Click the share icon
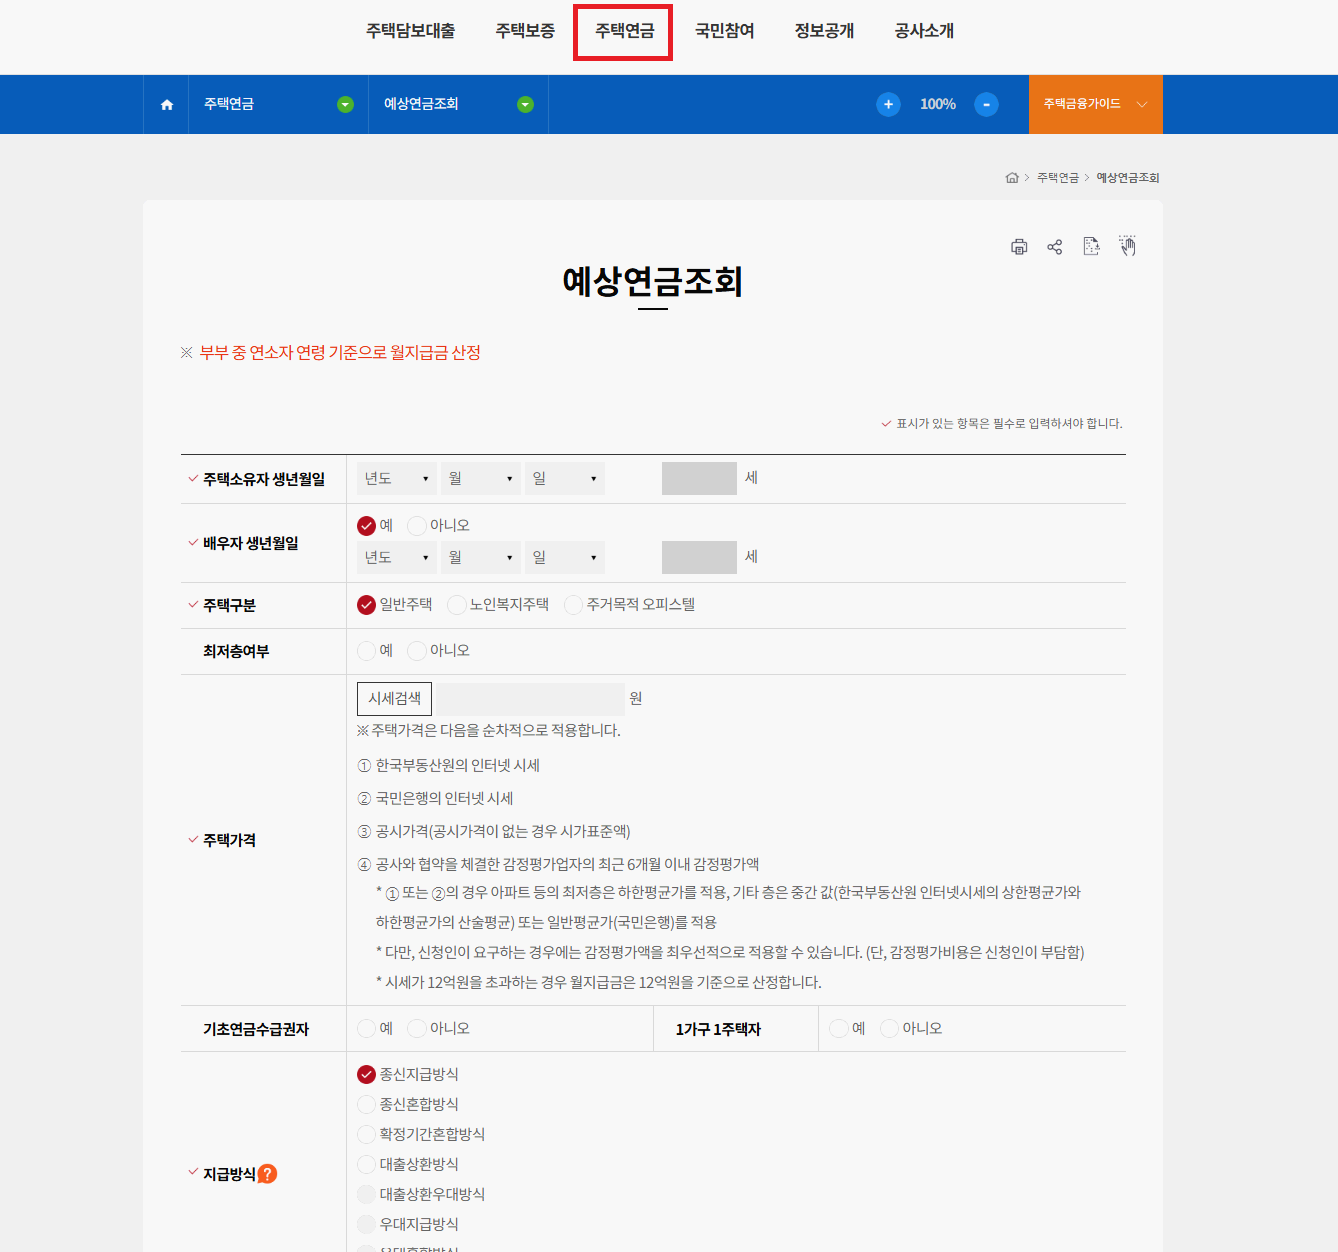Screen dimensions: 1338x1252 point(1055,247)
